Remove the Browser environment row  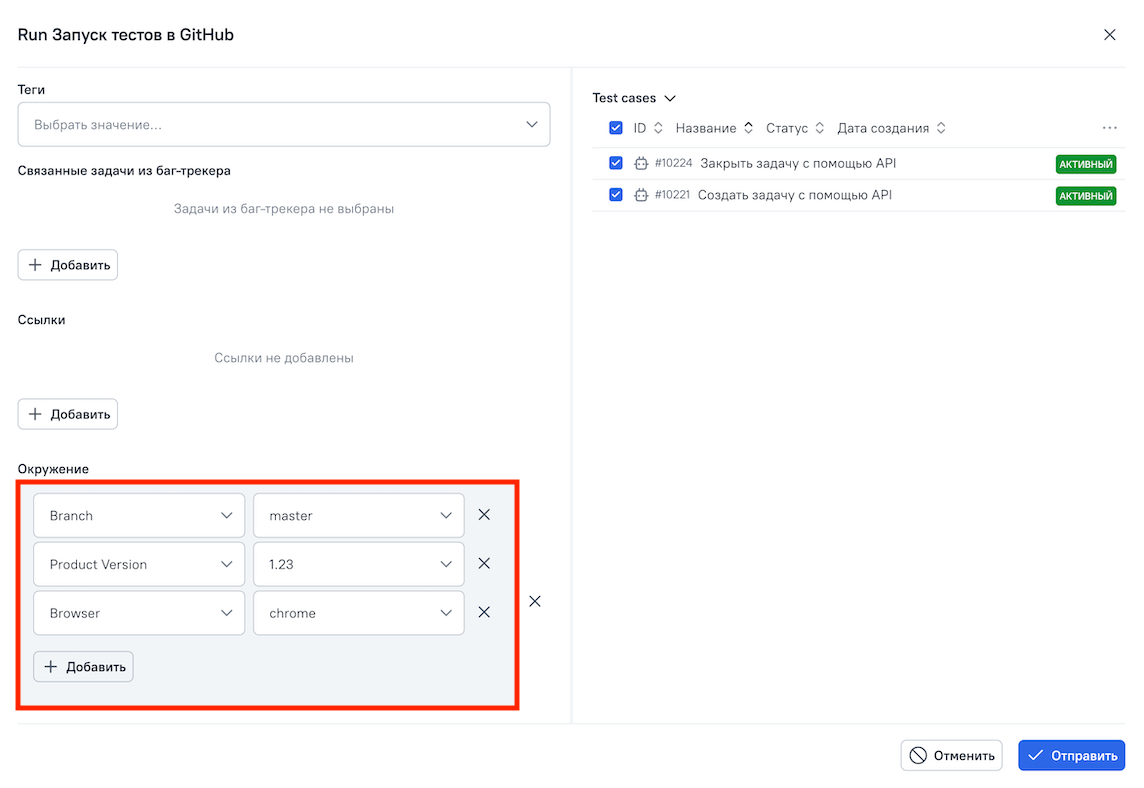[484, 612]
